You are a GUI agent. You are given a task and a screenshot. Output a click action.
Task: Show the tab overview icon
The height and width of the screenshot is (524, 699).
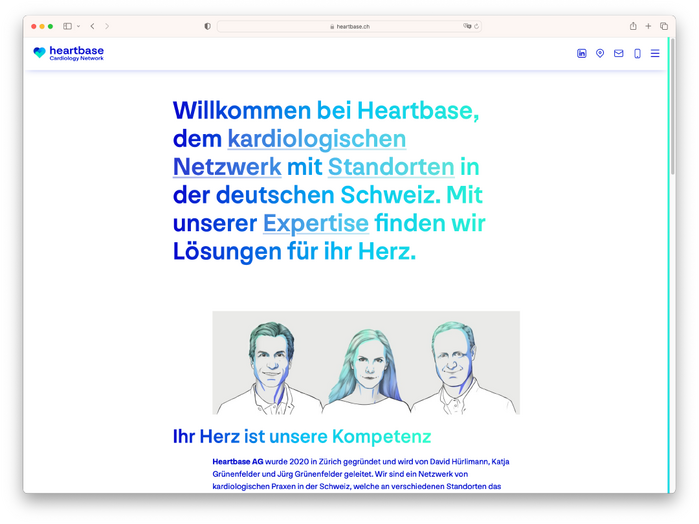tap(664, 26)
